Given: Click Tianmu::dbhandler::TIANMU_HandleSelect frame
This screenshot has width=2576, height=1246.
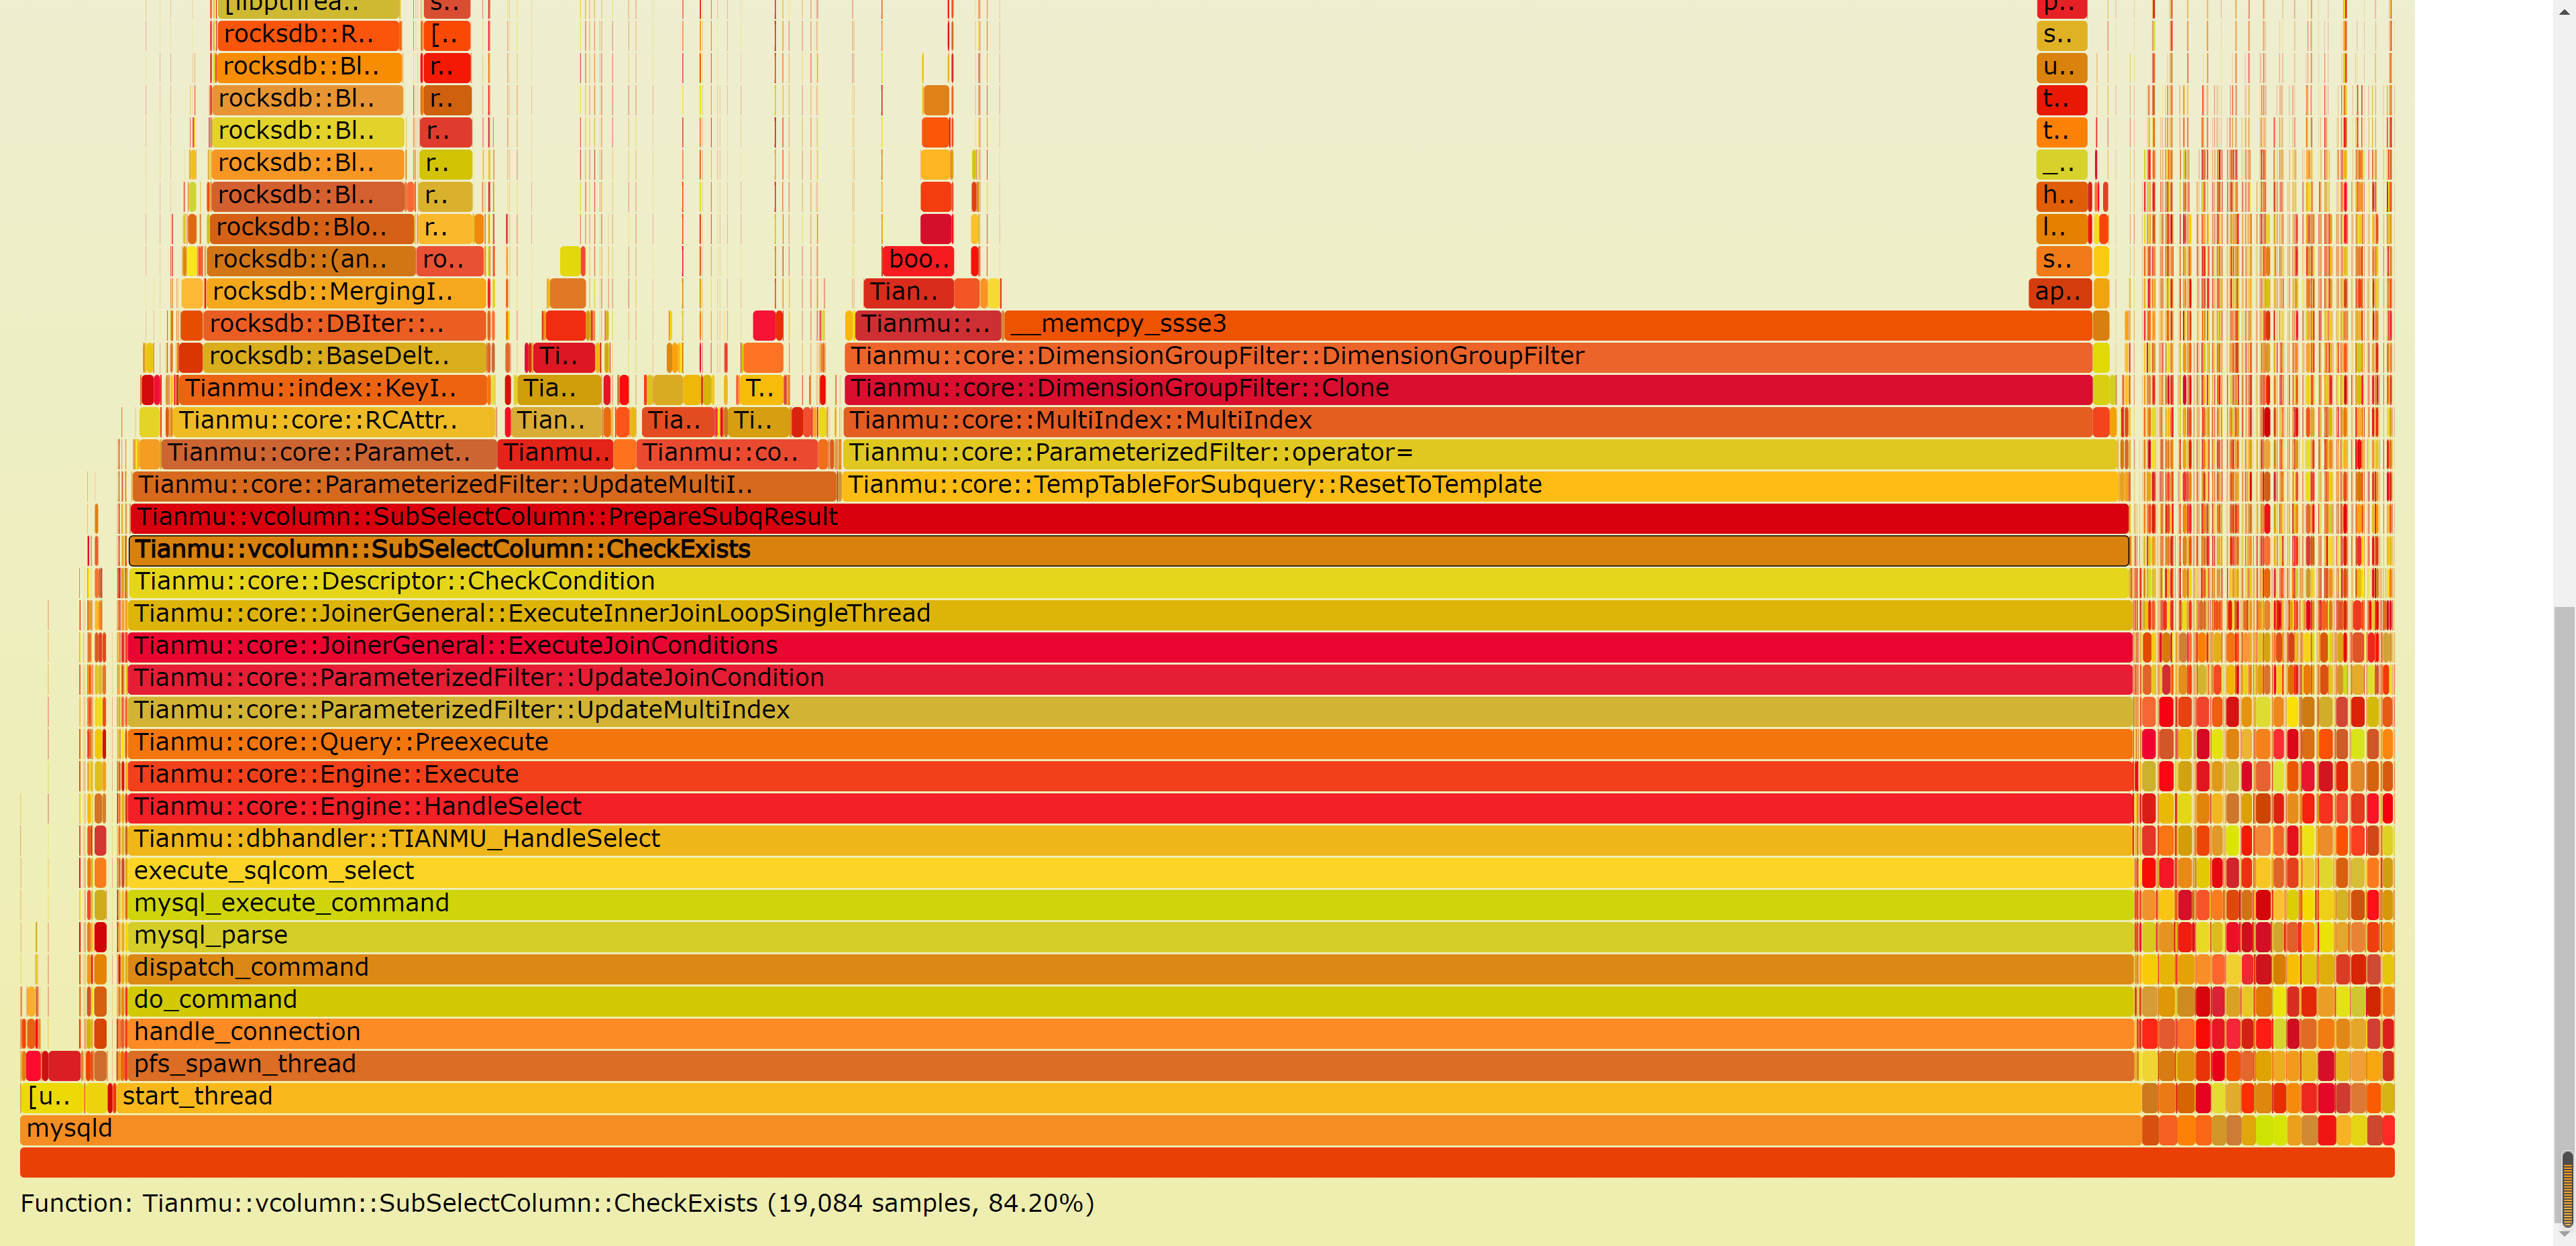Looking at the screenshot, I should (1131, 840).
